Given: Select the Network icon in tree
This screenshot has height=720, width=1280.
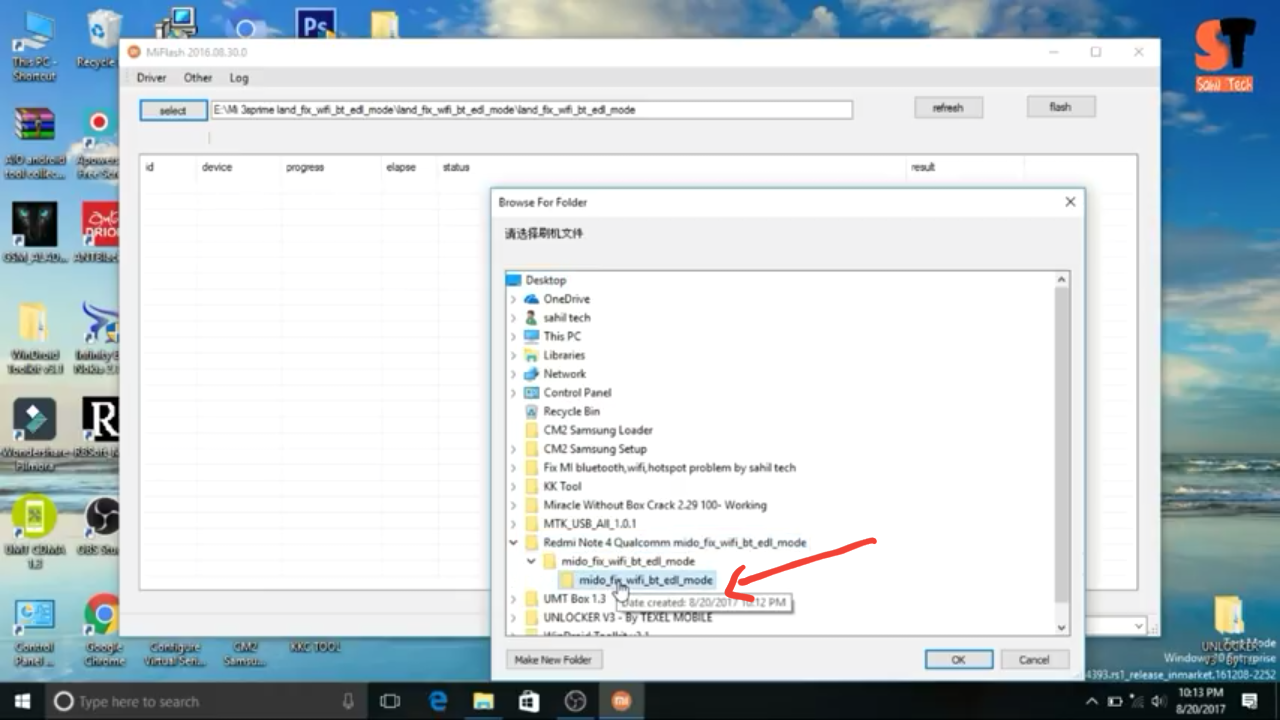Looking at the screenshot, I should click(531, 374).
